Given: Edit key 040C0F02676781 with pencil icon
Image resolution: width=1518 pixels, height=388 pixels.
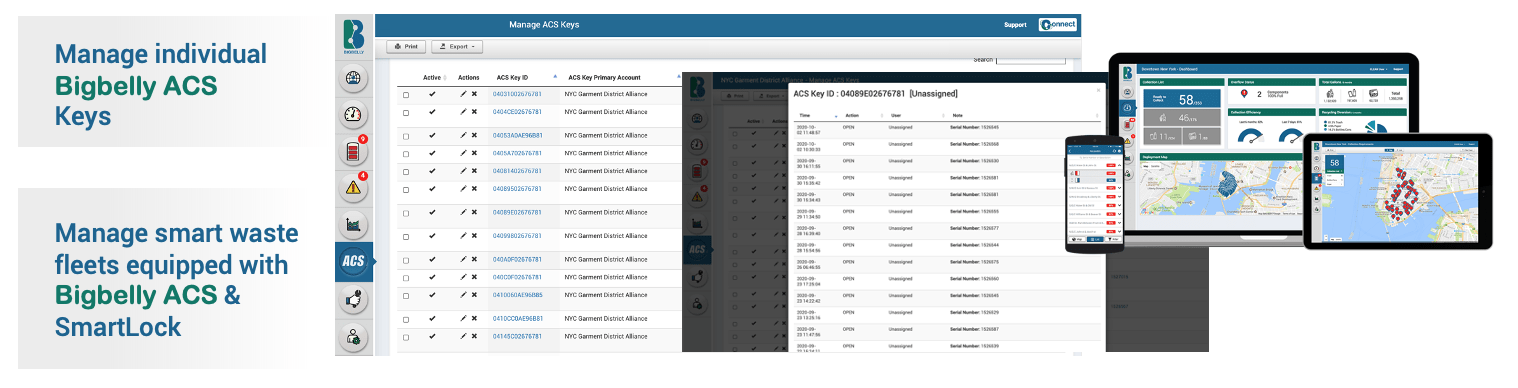Looking at the screenshot, I should 463,277.
